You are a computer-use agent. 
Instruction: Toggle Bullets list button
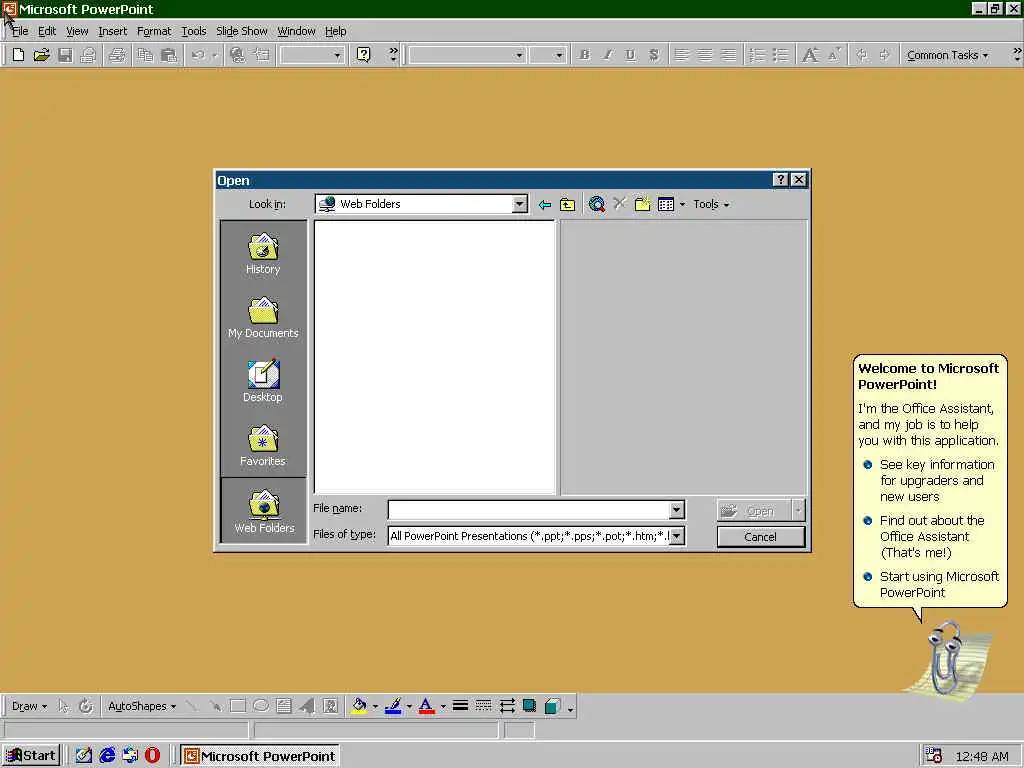pyautogui.click(x=780, y=55)
